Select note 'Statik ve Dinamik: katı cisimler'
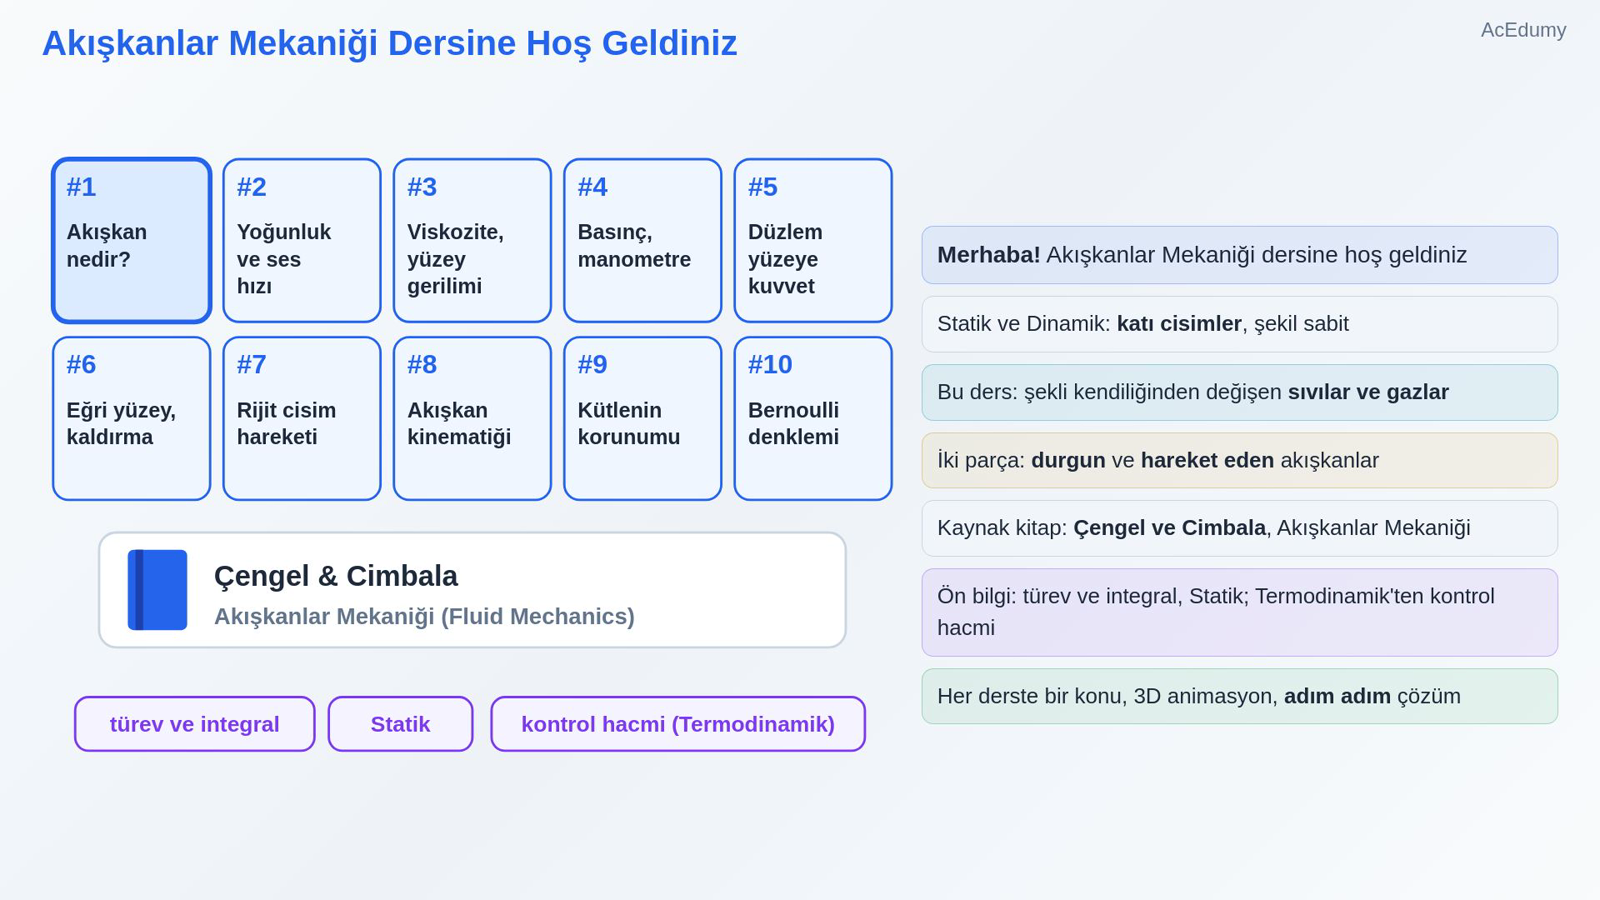Image resolution: width=1600 pixels, height=900 pixels. point(1240,324)
